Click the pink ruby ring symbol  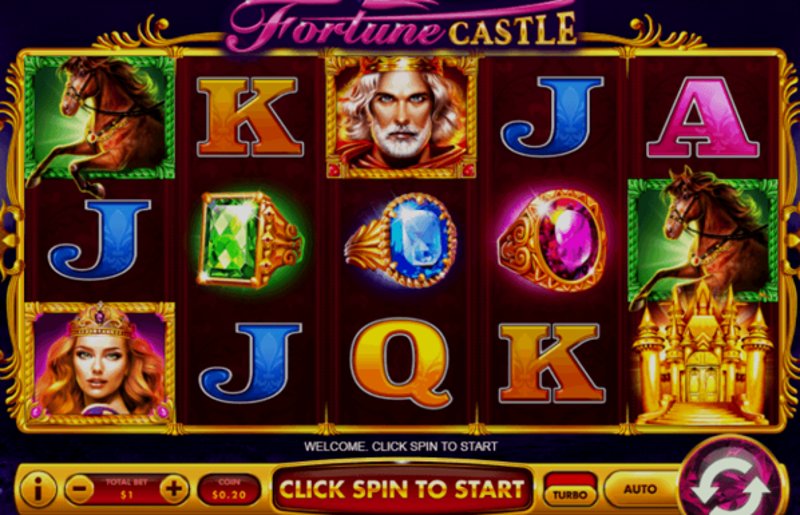(x=552, y=240)
